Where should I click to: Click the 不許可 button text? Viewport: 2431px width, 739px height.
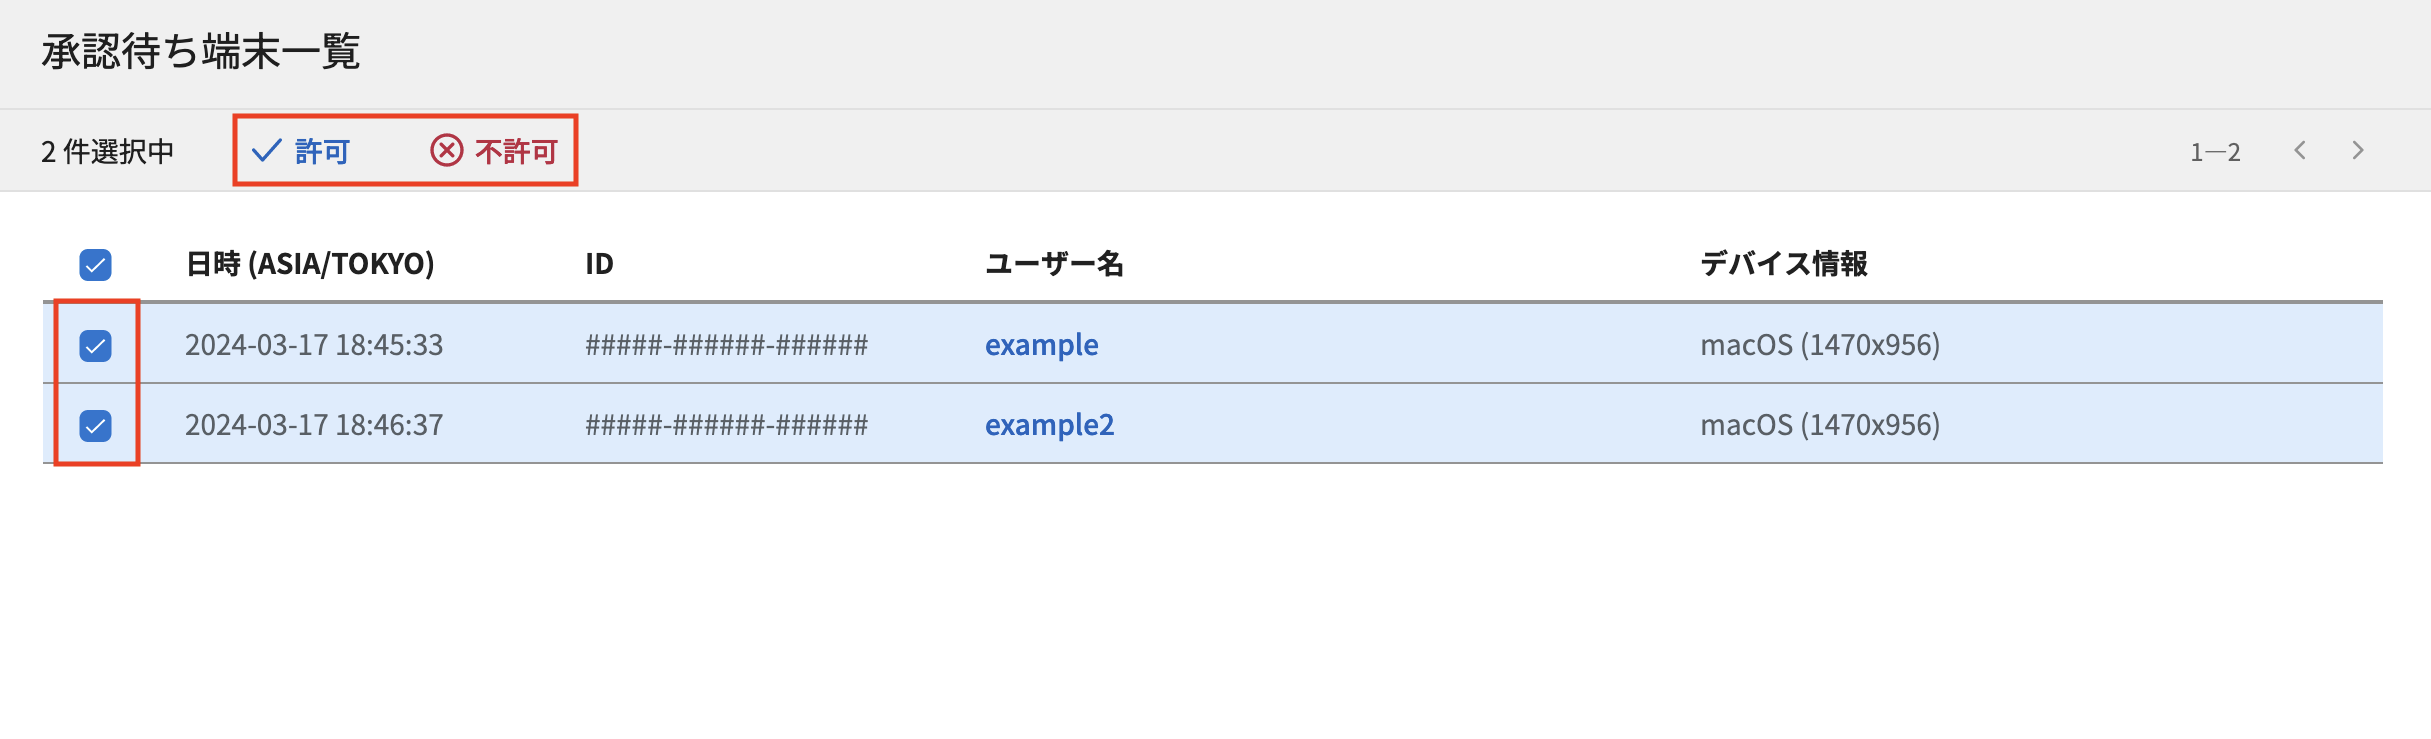tap(516, 151)
